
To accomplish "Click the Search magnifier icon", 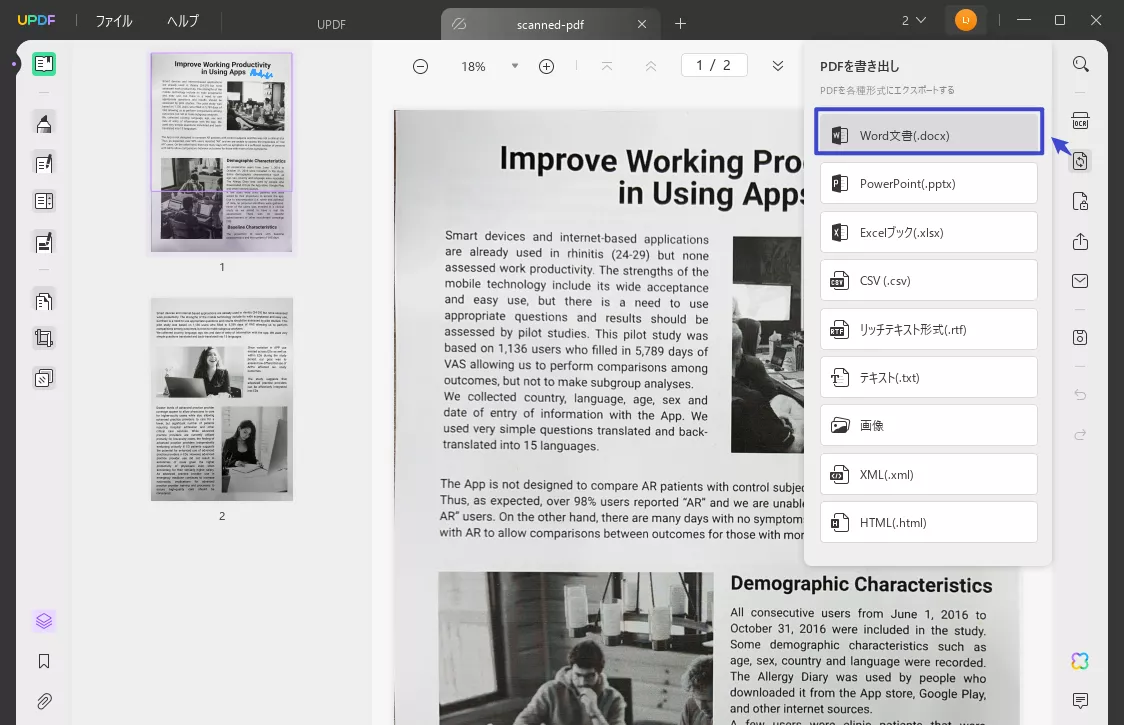I will (1080, 65).
